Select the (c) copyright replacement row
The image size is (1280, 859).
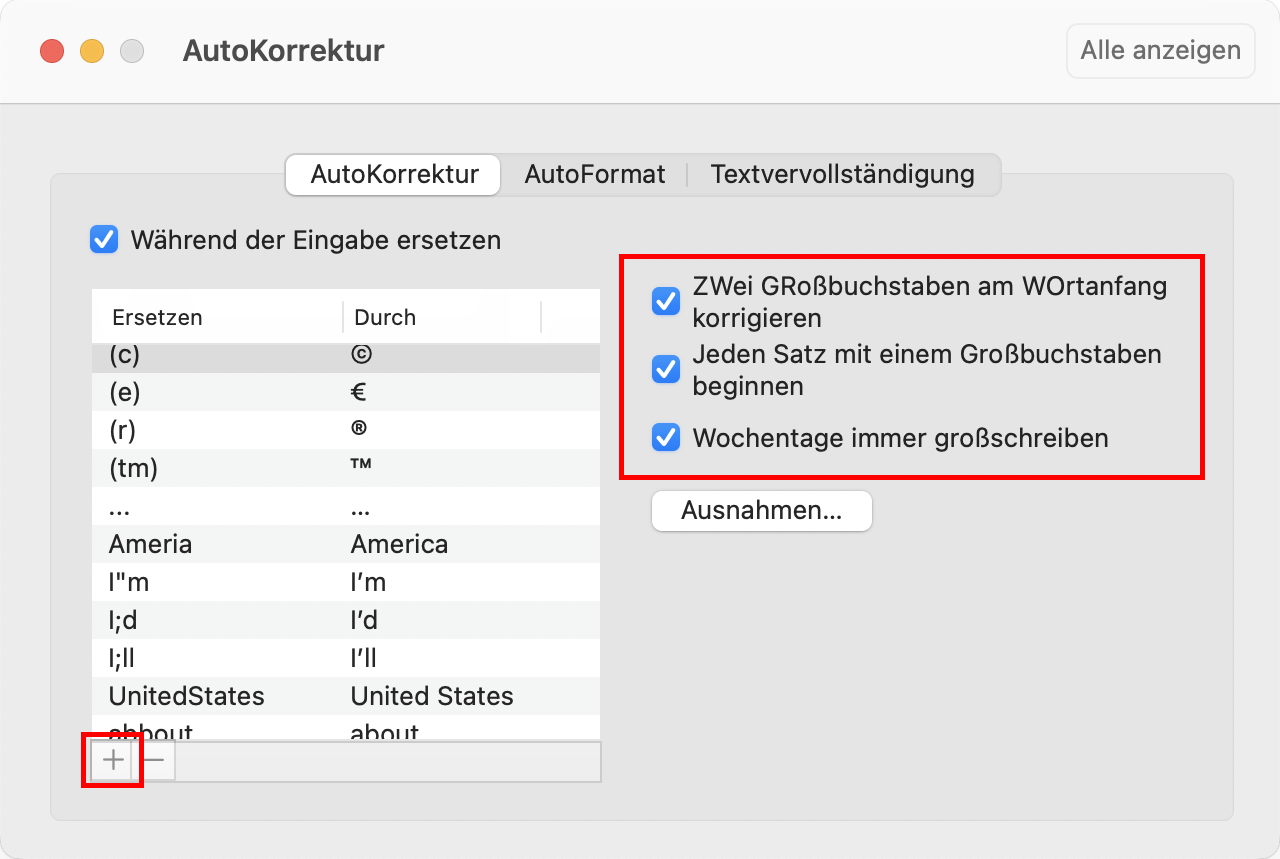(x=345, y=356)
